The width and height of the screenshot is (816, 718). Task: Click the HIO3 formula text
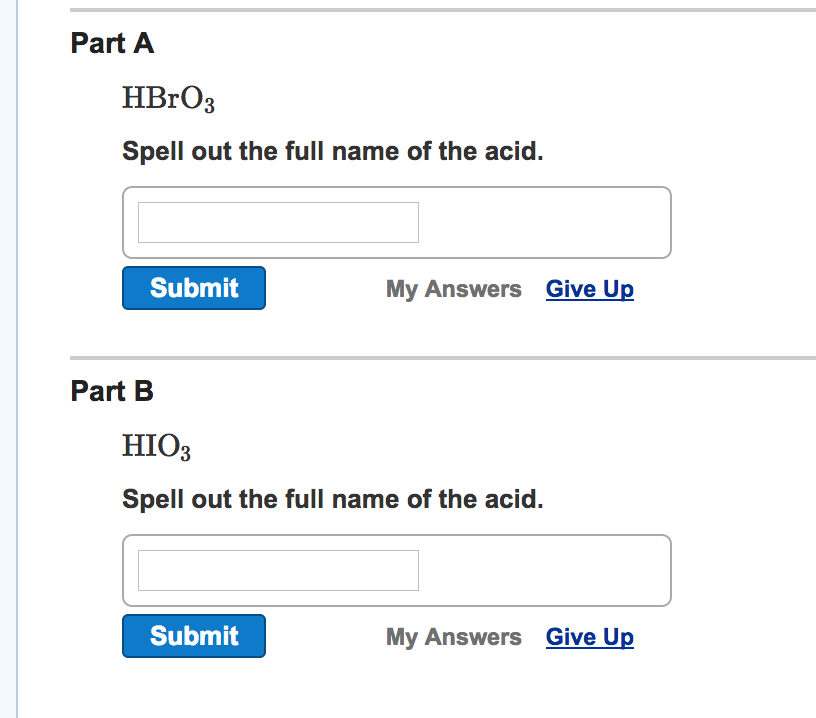[x=155, y=445]
